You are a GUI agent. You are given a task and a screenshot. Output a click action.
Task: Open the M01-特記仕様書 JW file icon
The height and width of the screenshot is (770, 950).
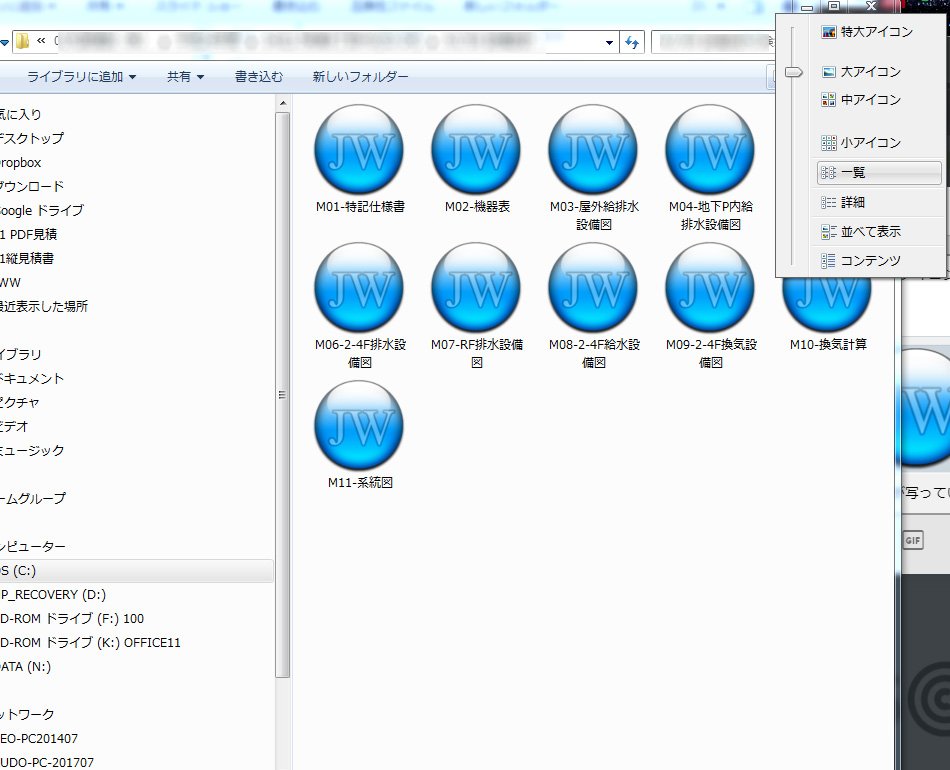click(x=359, y=149)
